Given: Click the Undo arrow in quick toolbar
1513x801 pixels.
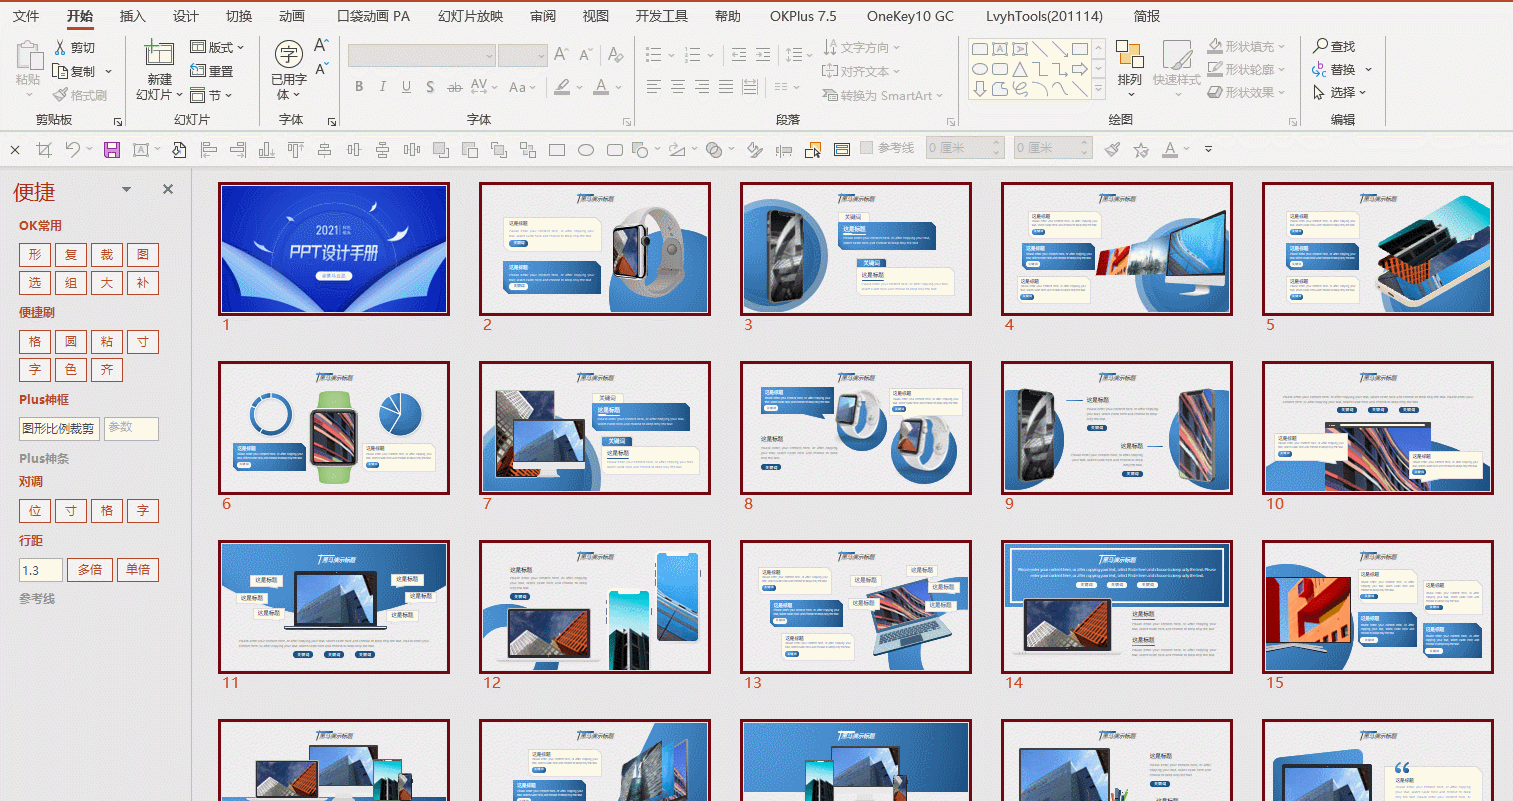Looking at the screenshot, I should click(x=72, y=150).
